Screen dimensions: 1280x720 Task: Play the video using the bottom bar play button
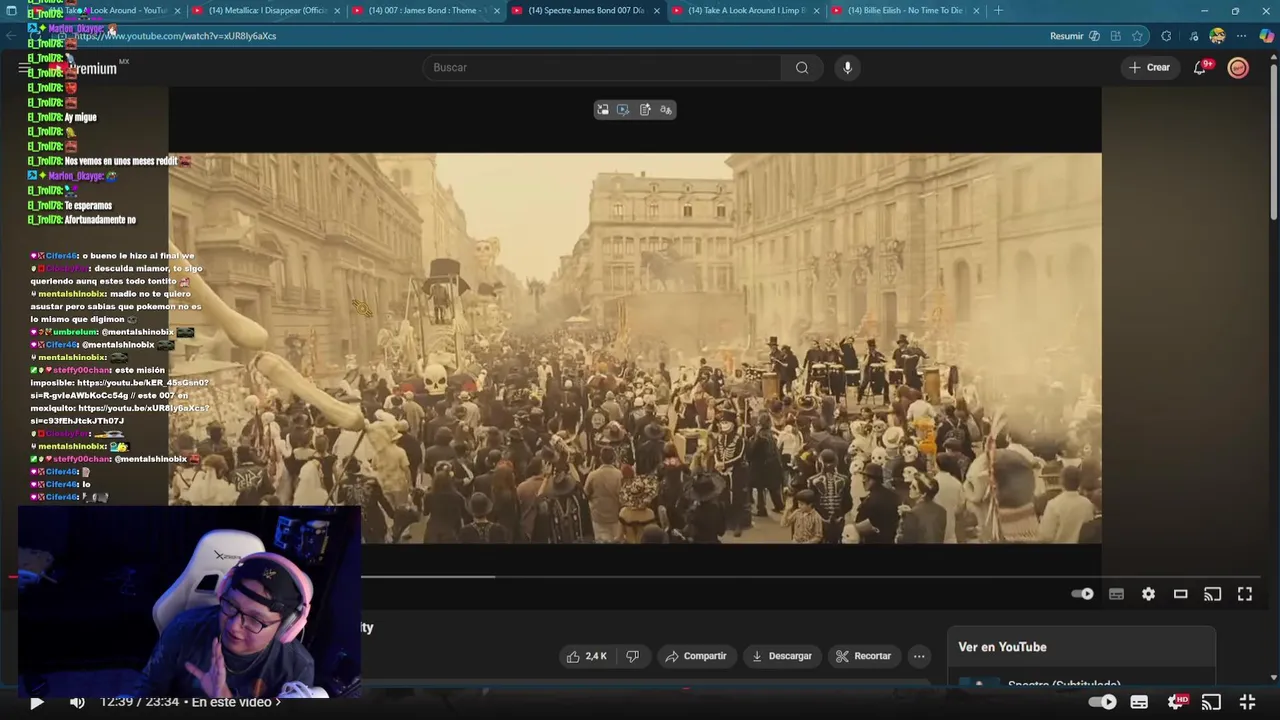pos(36,702)
